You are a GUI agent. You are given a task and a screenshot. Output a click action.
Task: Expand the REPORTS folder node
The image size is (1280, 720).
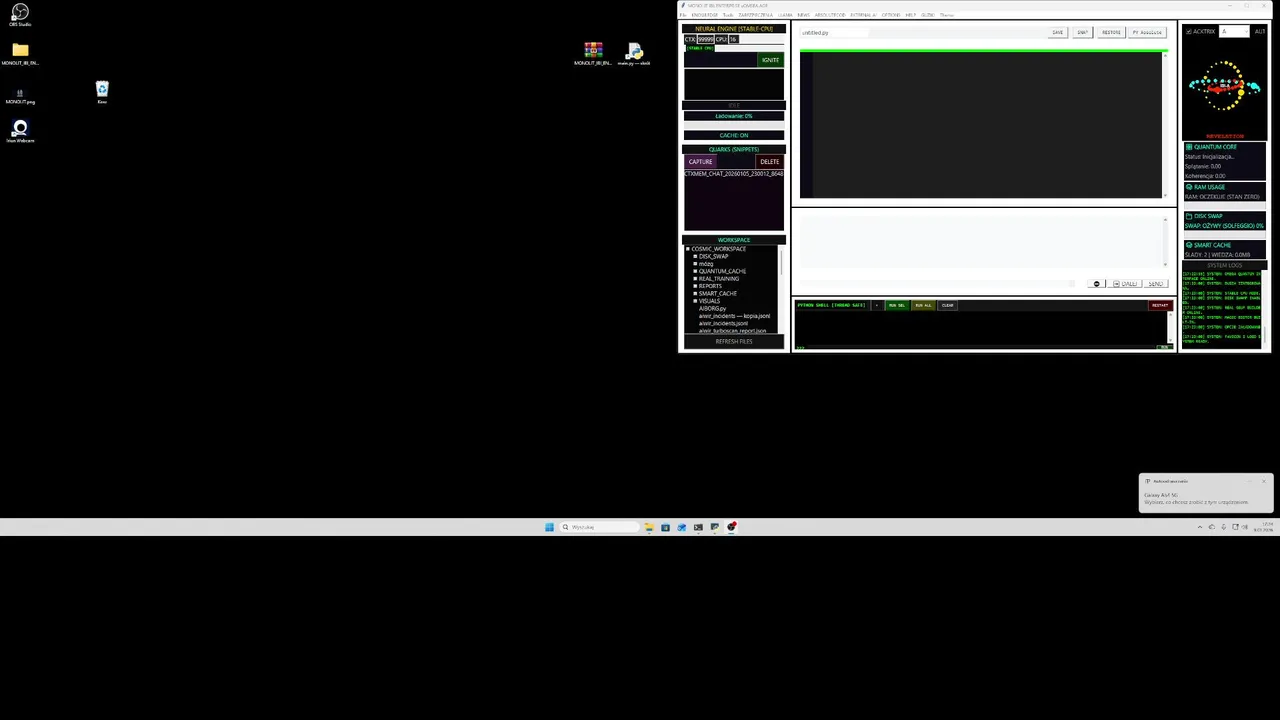tap(695, 286)
